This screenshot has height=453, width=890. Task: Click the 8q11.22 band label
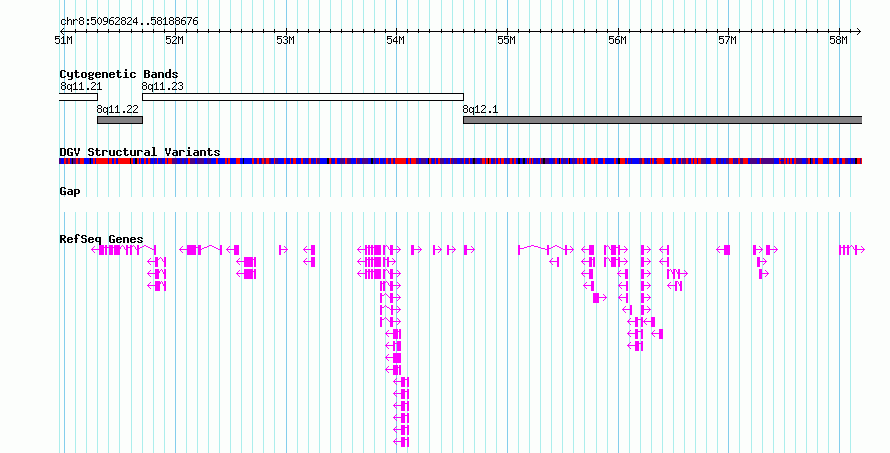(x=117, y=109)
